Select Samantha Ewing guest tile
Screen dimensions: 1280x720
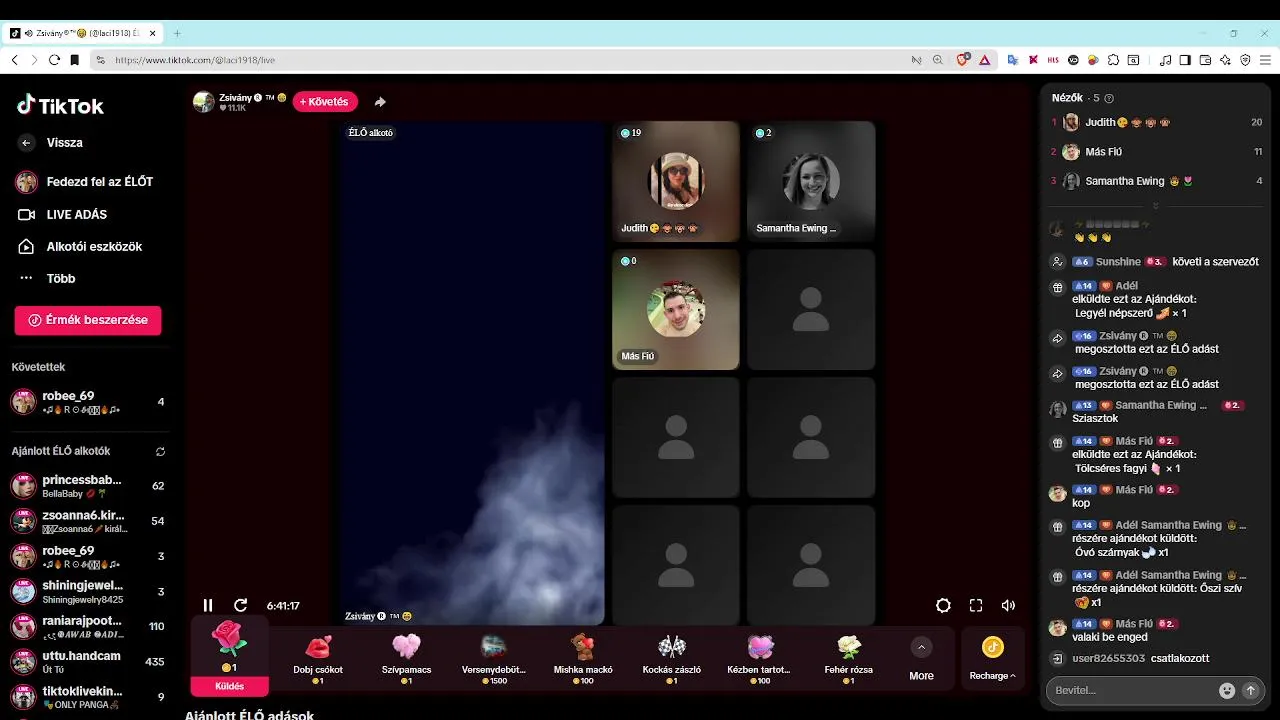811,181
